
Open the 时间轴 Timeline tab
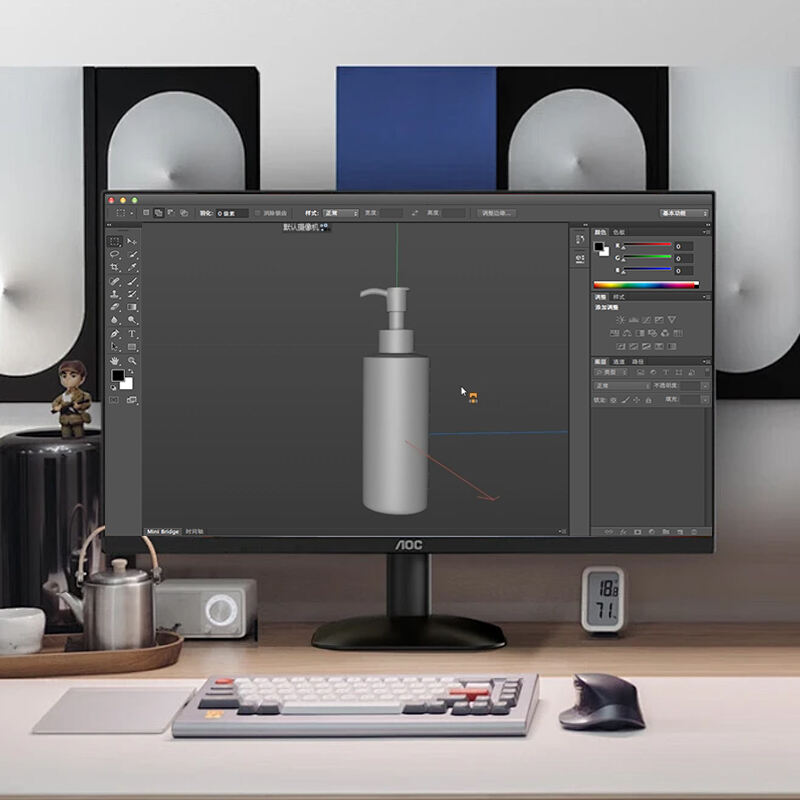click(x=194, y=532)
